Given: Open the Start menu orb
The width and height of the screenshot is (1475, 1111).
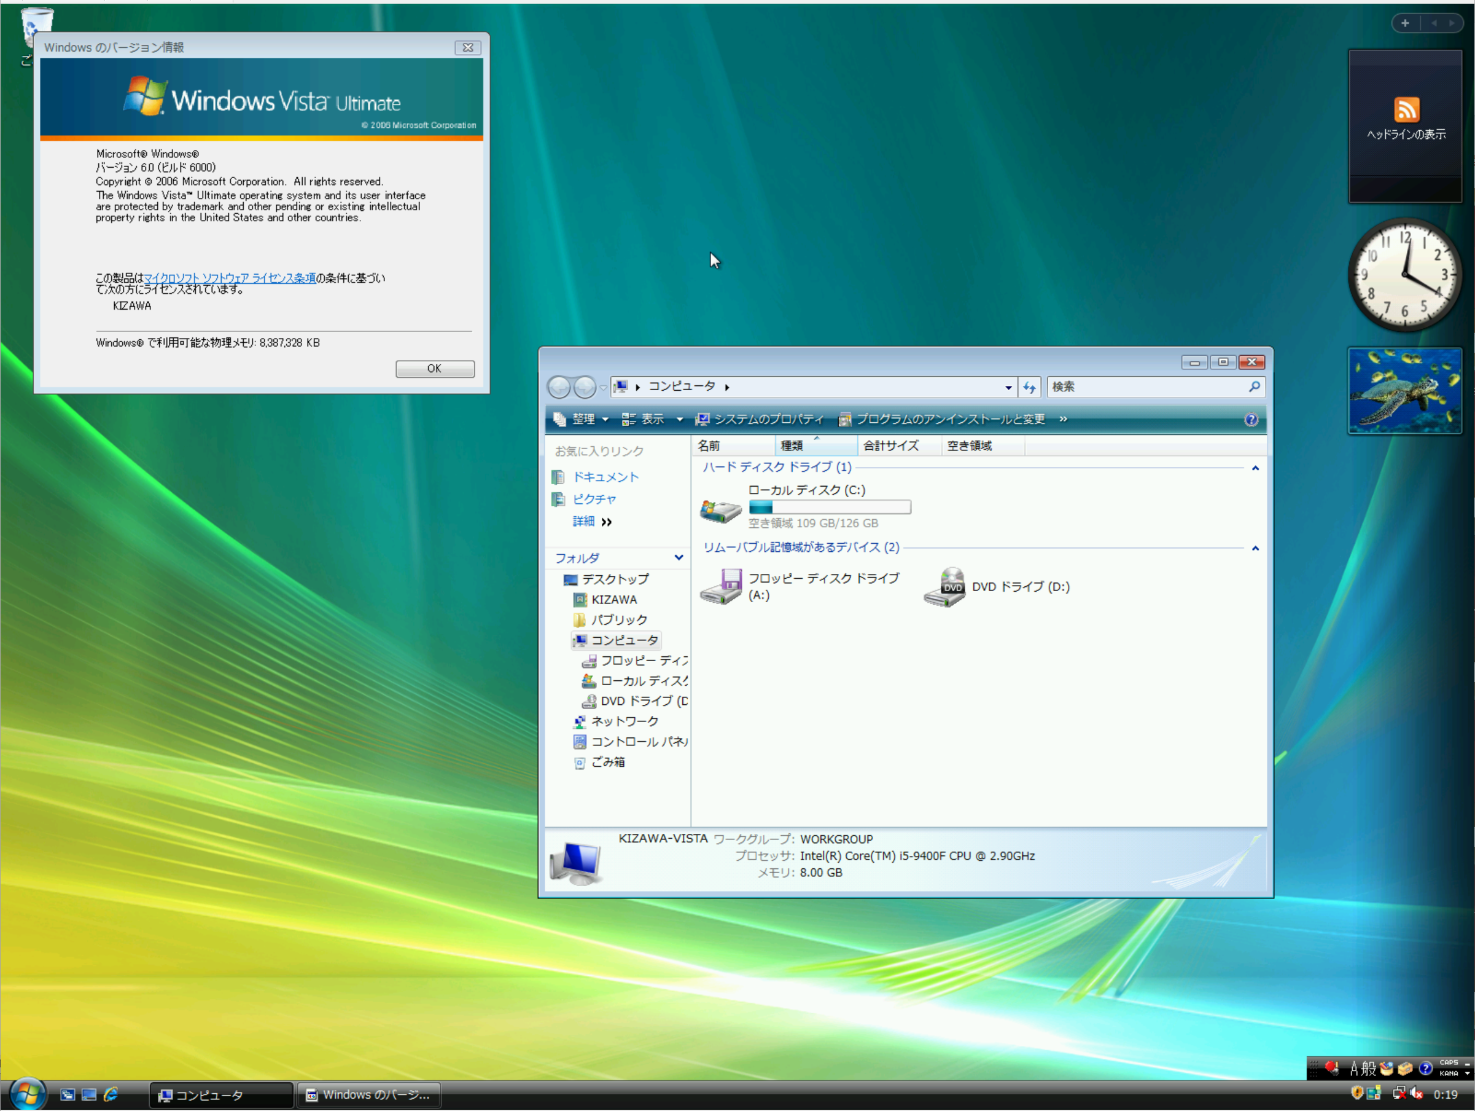Looking at the screenshot, I should point(27,1093).
